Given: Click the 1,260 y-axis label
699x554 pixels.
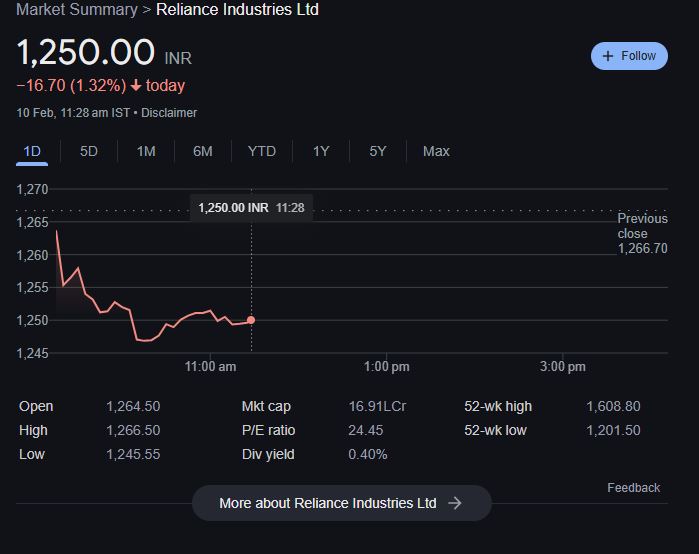Looking at the screenshot, I should [32, 255].
